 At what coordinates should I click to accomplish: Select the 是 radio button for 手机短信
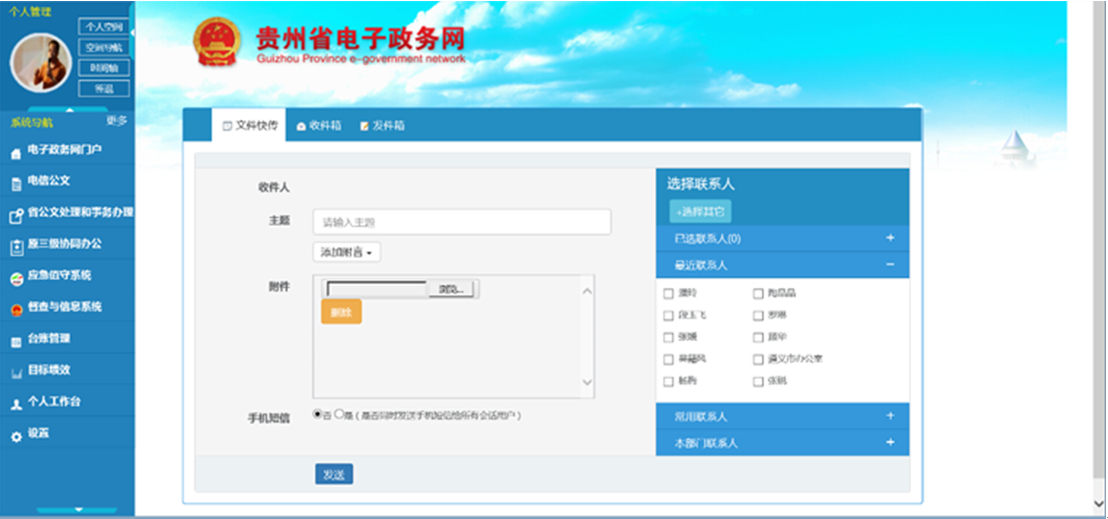click(339, 413)
